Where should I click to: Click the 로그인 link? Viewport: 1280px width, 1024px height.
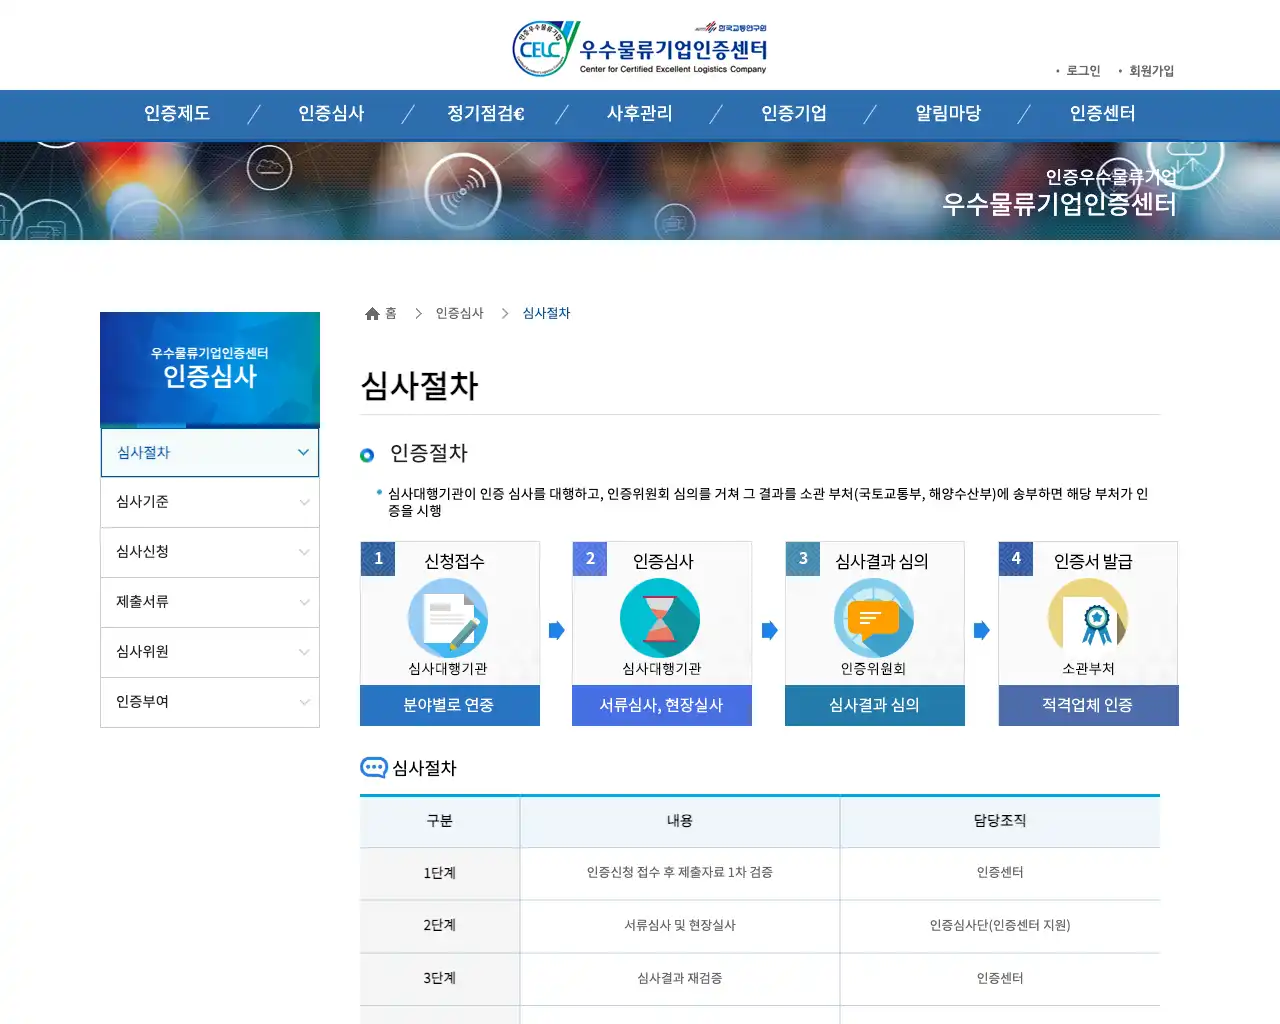[1083, 71]
